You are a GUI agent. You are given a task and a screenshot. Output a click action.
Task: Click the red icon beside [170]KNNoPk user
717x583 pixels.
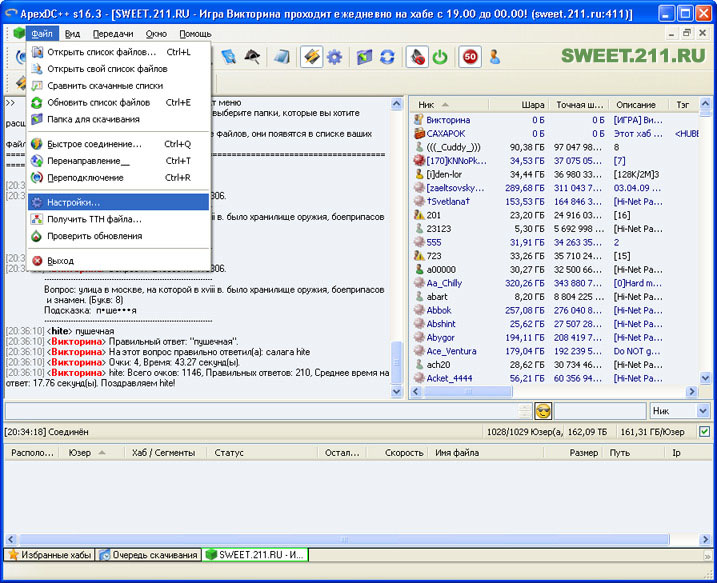(419, 160)
